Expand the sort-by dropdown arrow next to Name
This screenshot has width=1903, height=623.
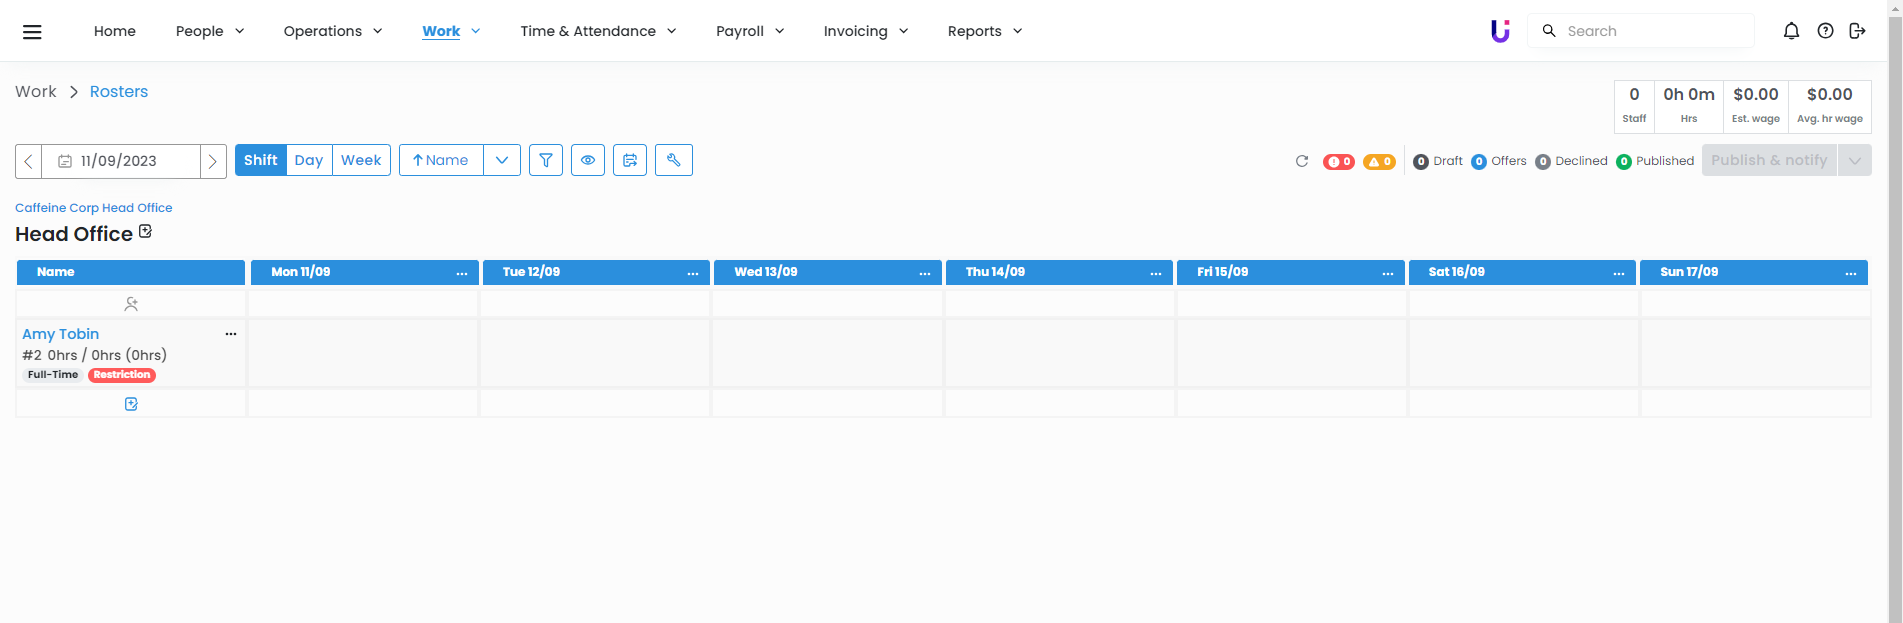pos(502,160)
